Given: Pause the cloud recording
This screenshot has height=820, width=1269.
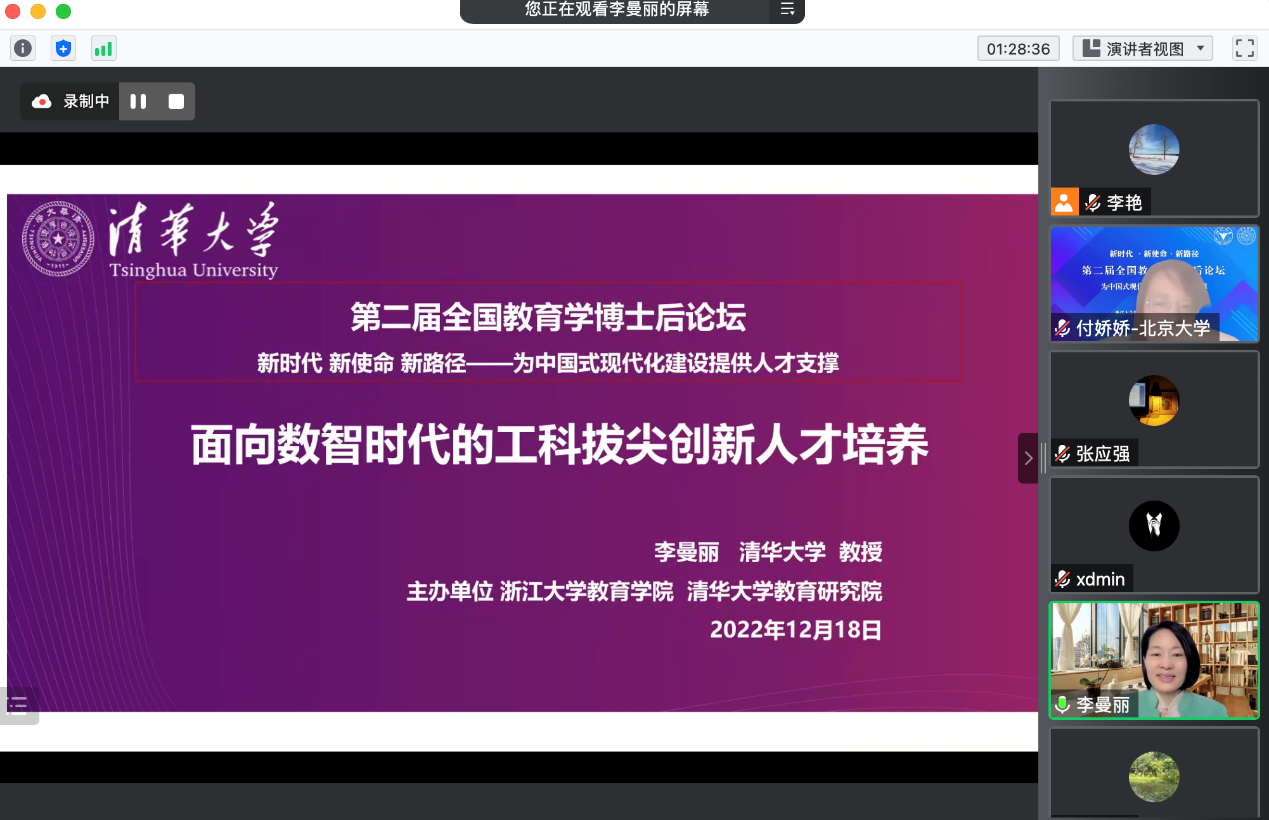Looking at the screenshot, I should (138, 101).
